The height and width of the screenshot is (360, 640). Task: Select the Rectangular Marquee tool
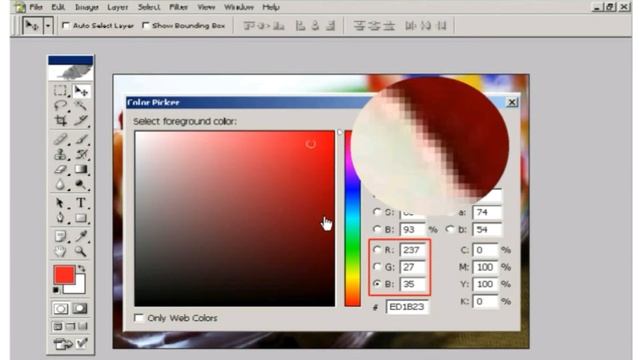[60, 90]
